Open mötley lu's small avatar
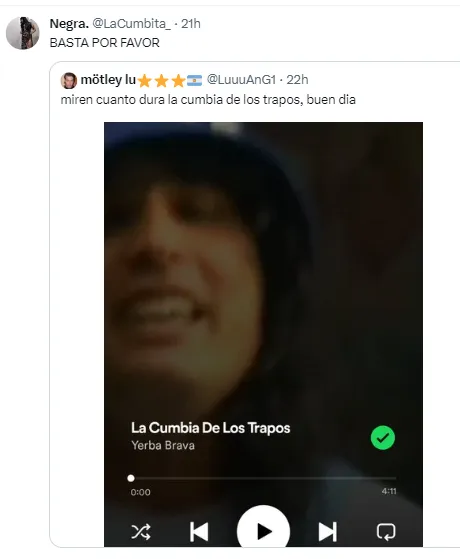Image resolution: width=460 pixels, height=559 pixels. click(68, 80)
